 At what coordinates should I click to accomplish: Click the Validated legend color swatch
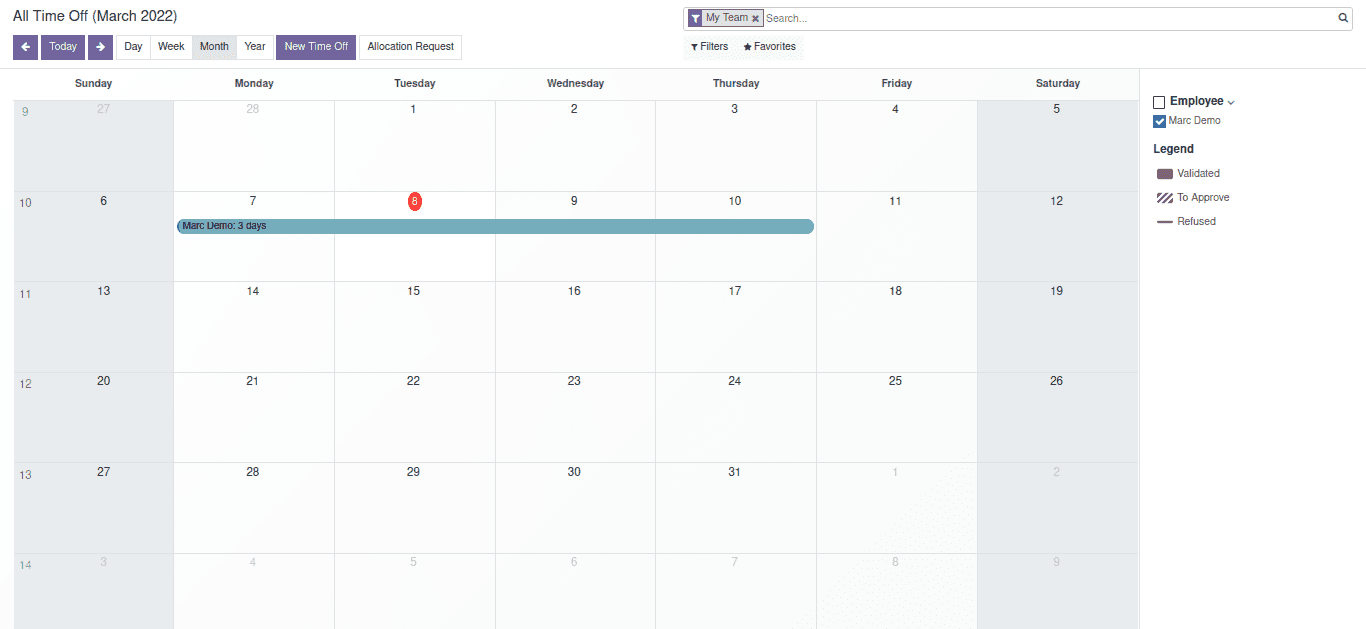[1164, 174]
